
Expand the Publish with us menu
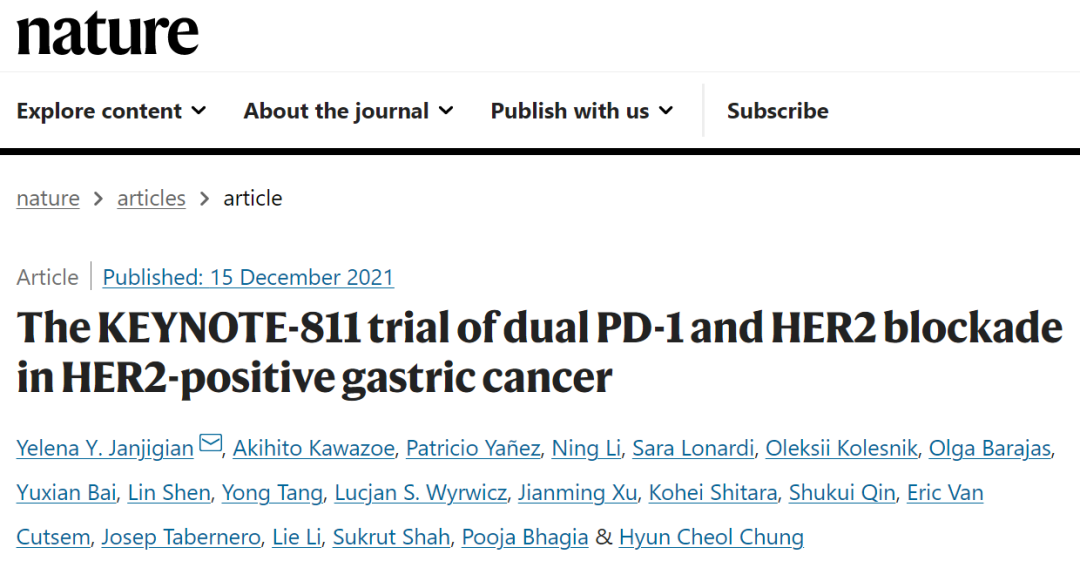(x=582, y=111)
